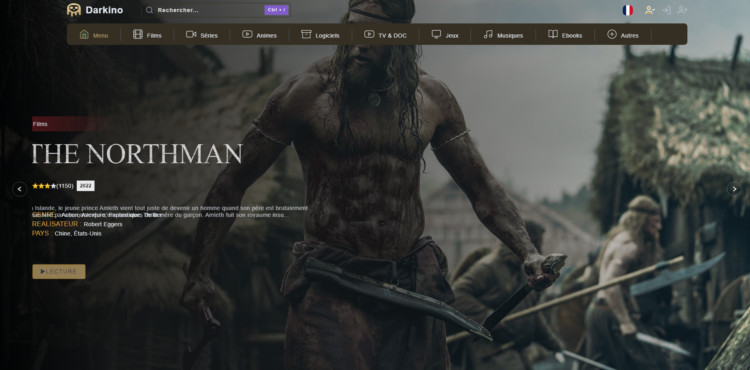This screenshot has width=750, height=370.
Task: Click the Ebooks open-book icon
Action: [553, 34]
